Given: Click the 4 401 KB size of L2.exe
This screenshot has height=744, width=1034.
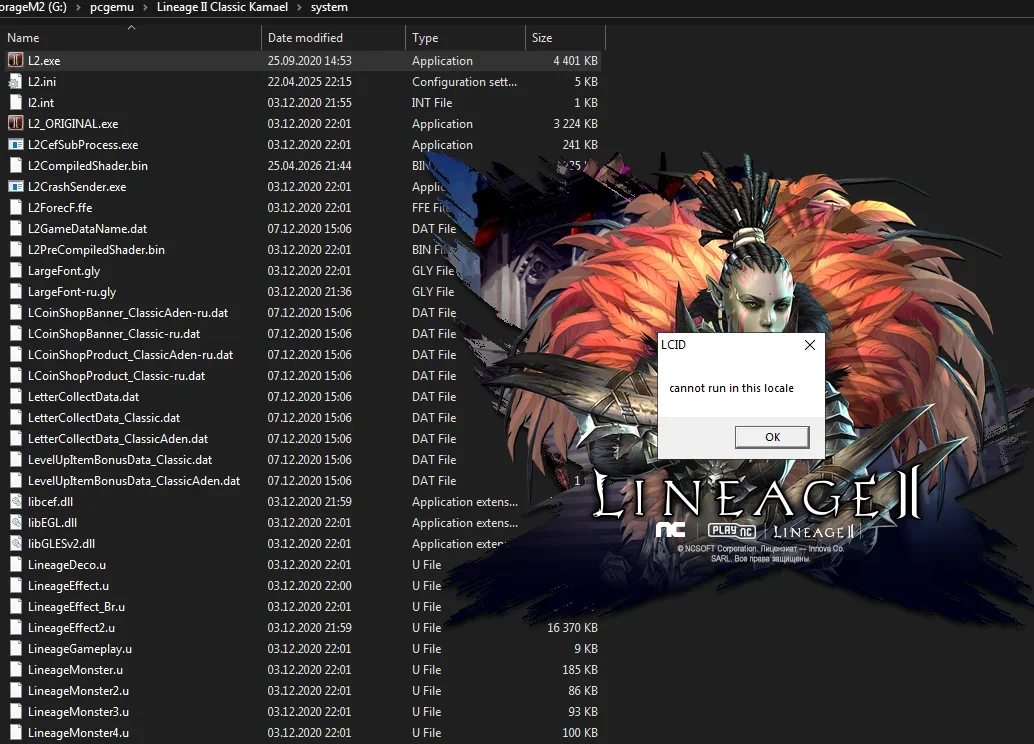Looking at the screenshot, I should pos(576,61).
